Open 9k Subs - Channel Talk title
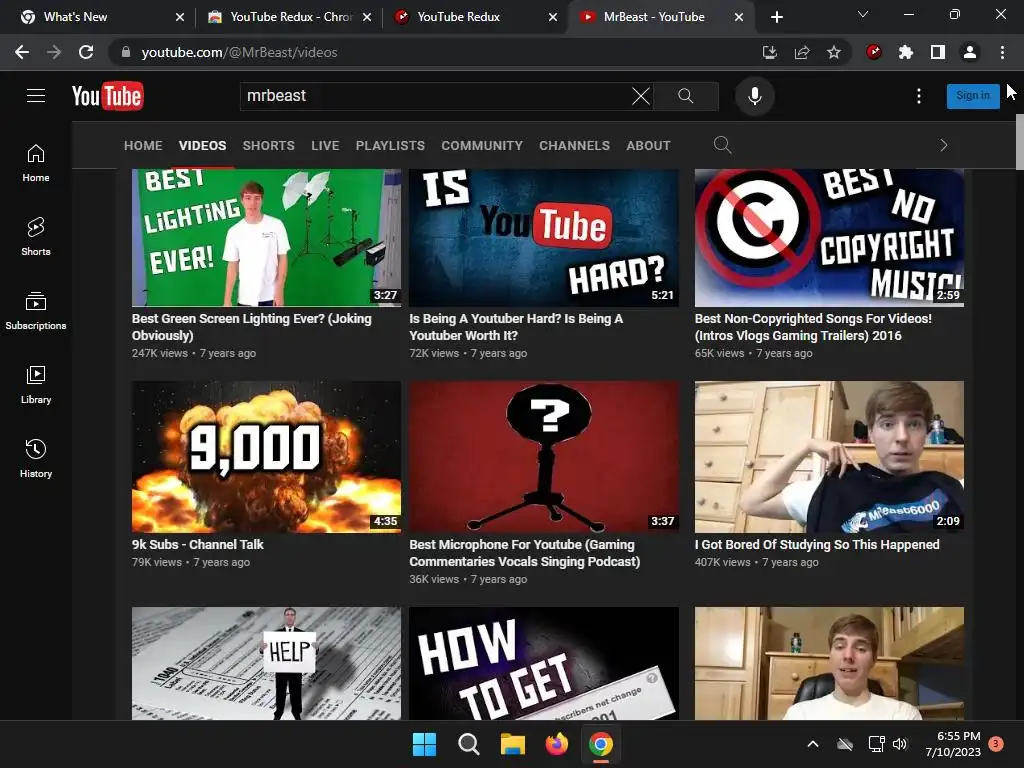This screenshot has width=1024, height=768. (x=197, y=545)
